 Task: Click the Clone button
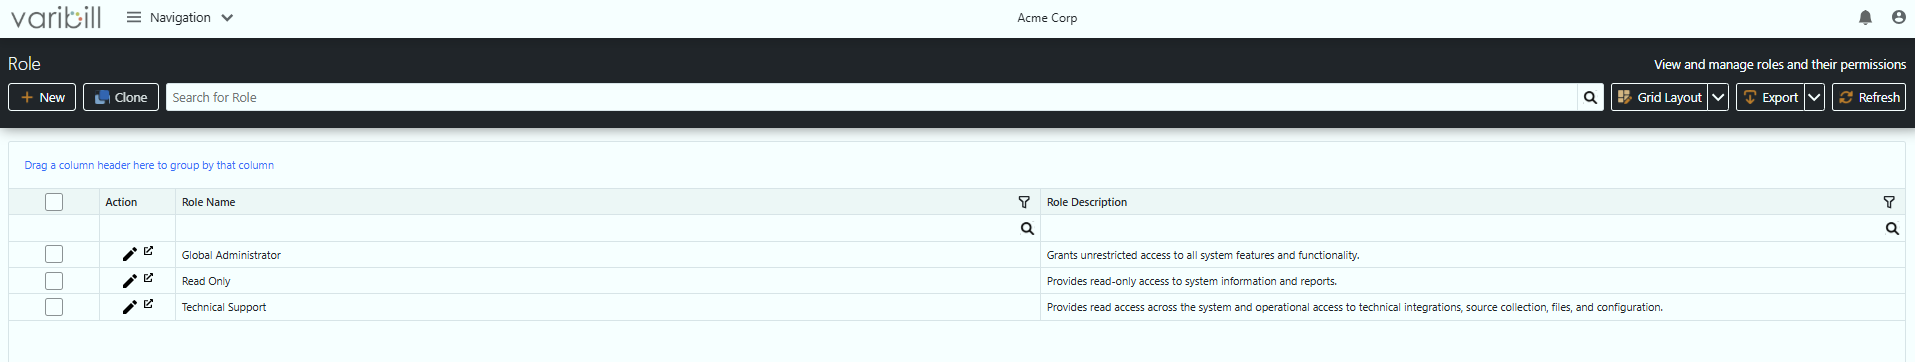[x=121, y=97]
